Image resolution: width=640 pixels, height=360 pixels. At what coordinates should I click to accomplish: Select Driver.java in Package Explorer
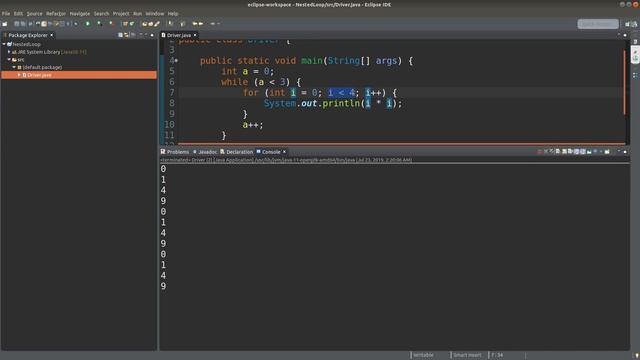pyautogui.click(x=79, y=75)
